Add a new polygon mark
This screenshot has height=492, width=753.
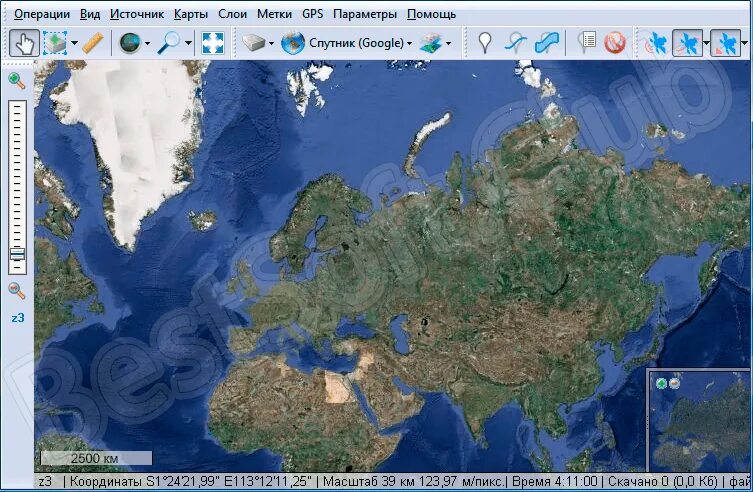tap(547, 43)
